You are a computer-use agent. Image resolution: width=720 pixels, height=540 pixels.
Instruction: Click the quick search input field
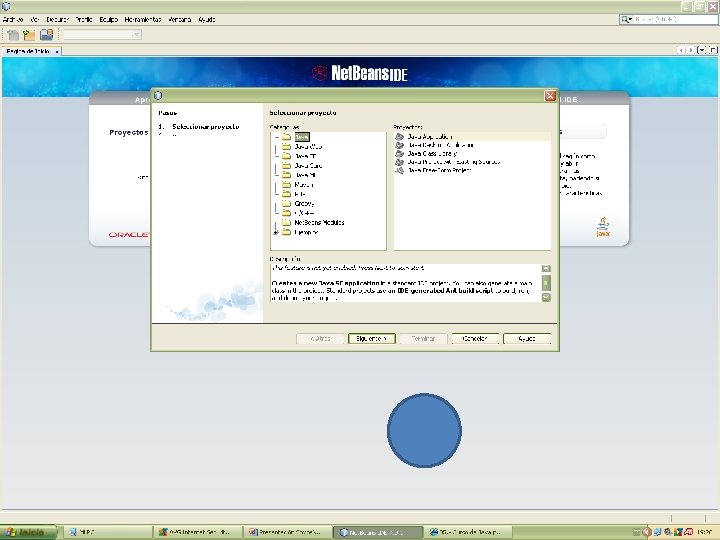[x=674, y=19]
